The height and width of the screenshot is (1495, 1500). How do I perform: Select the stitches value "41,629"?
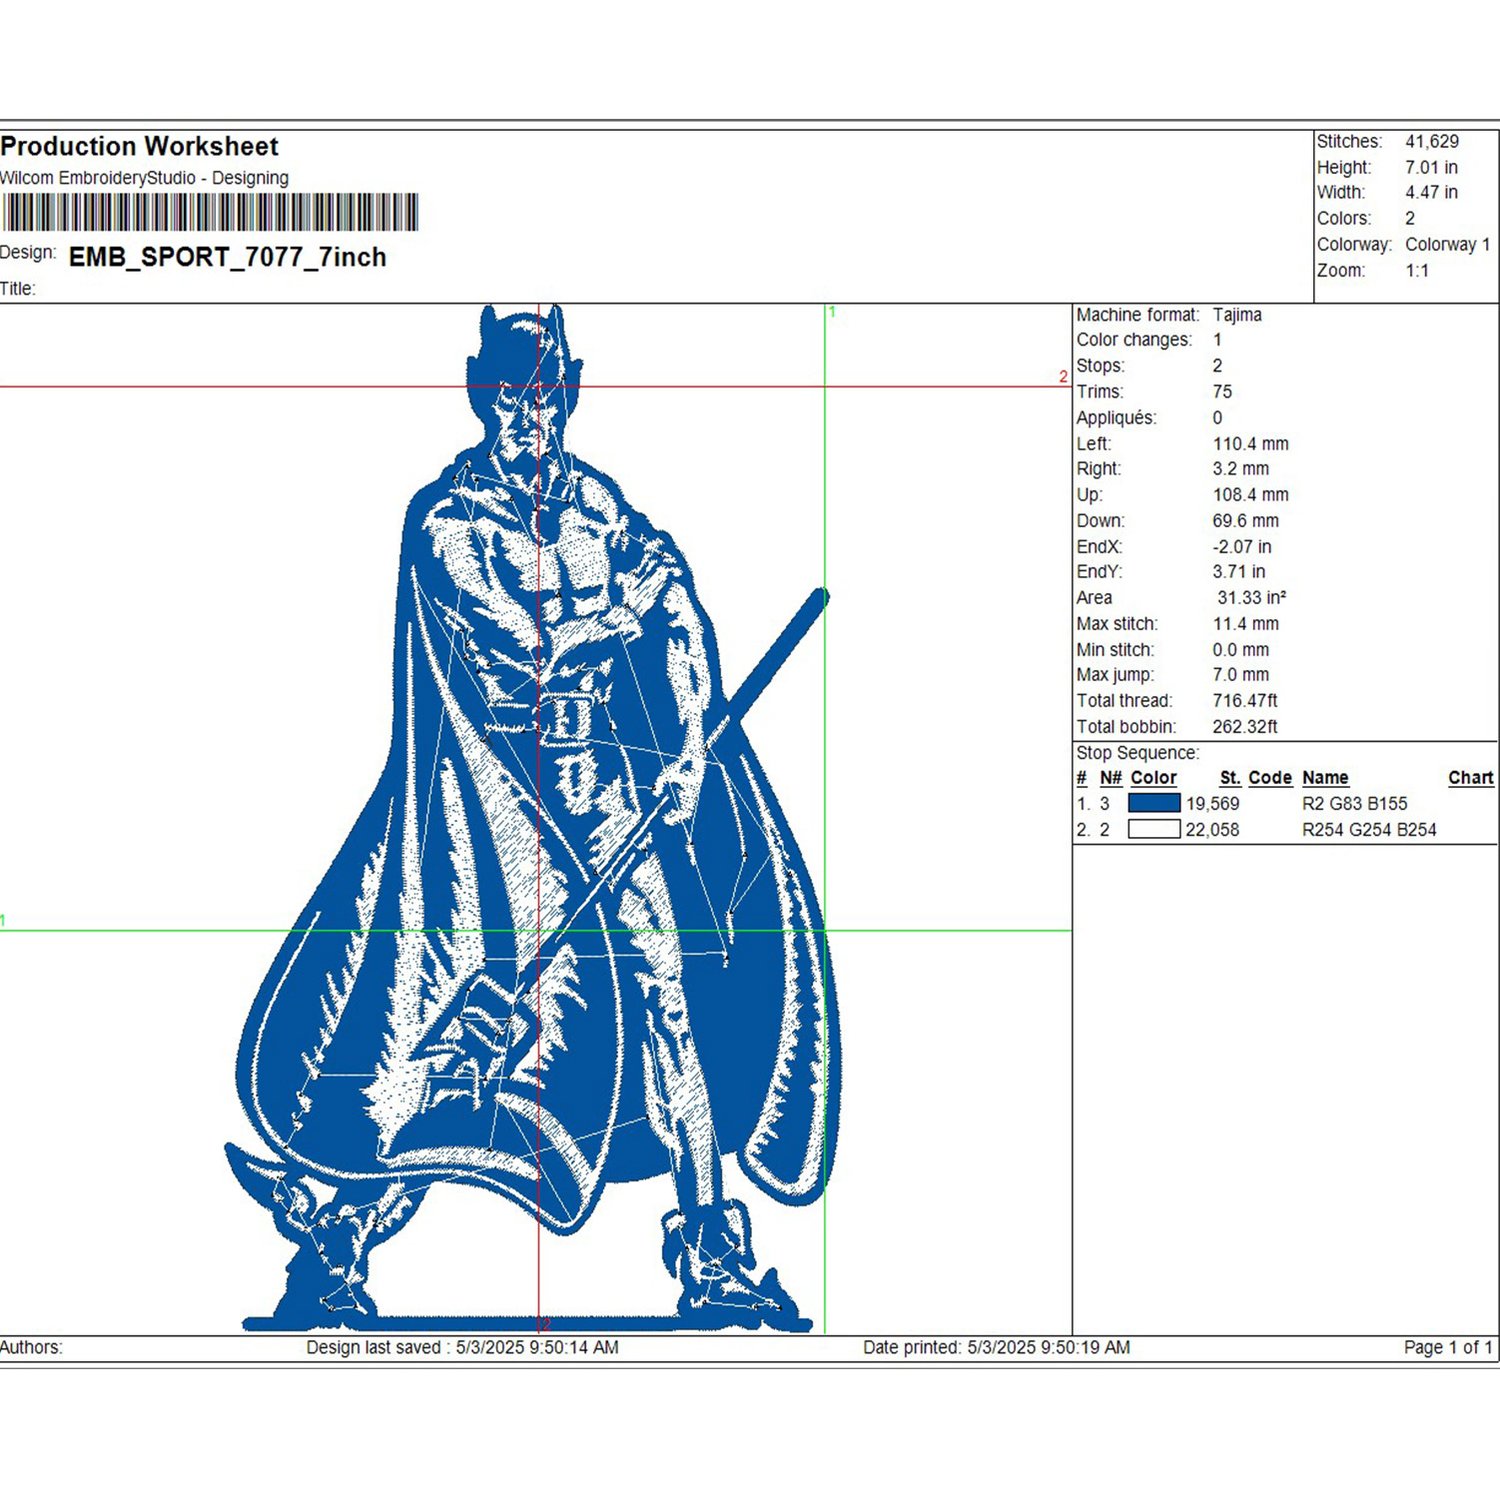(x=1432, y=142)
